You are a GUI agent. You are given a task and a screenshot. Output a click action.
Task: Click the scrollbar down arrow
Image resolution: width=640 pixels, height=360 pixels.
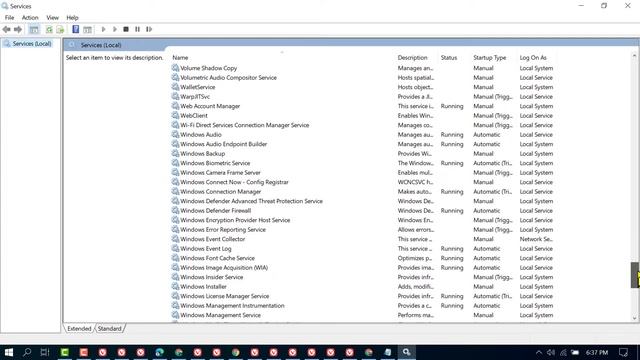(634, 318)
